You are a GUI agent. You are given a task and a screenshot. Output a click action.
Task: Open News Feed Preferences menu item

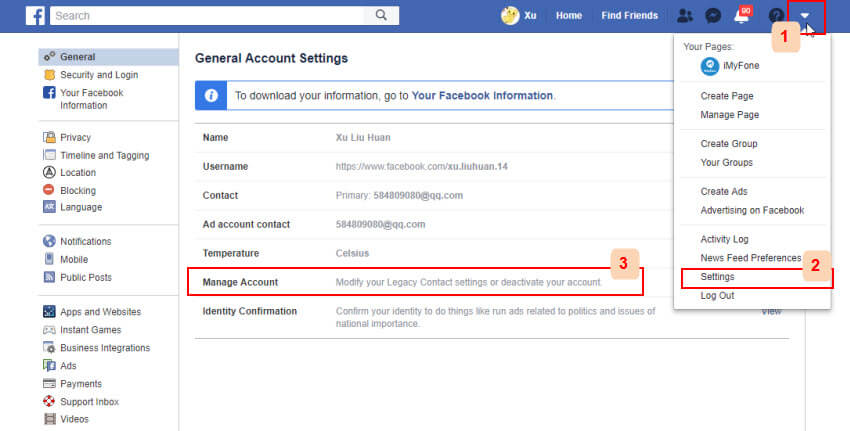pyautogui.click(x=751, y=258)
